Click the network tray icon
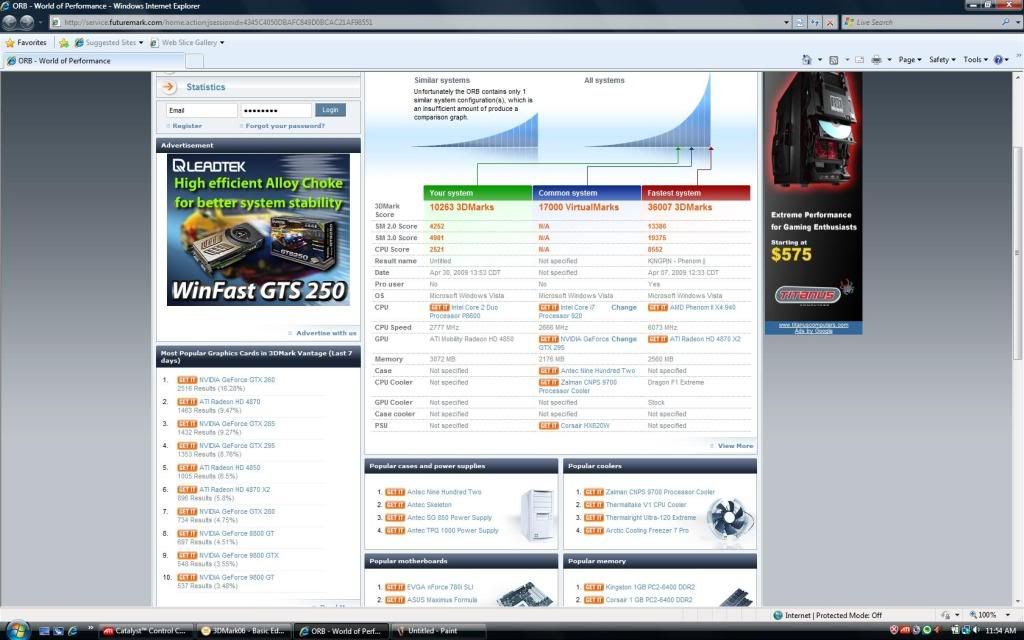This screenshot has width=1024, height=640. [965, 630]
